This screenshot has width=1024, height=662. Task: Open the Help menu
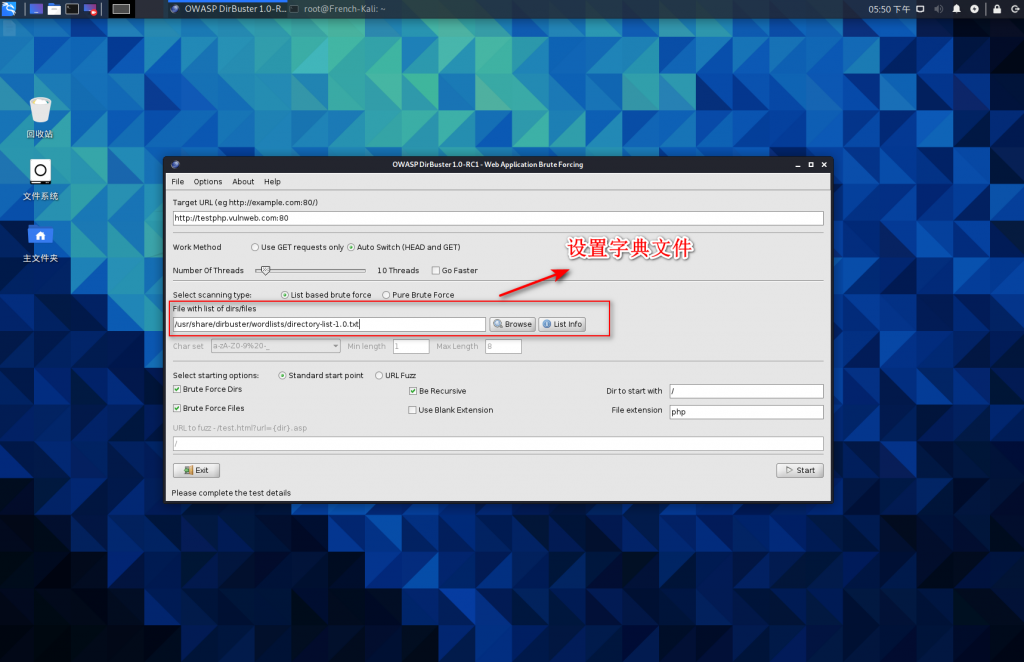[x=272, y=181]
